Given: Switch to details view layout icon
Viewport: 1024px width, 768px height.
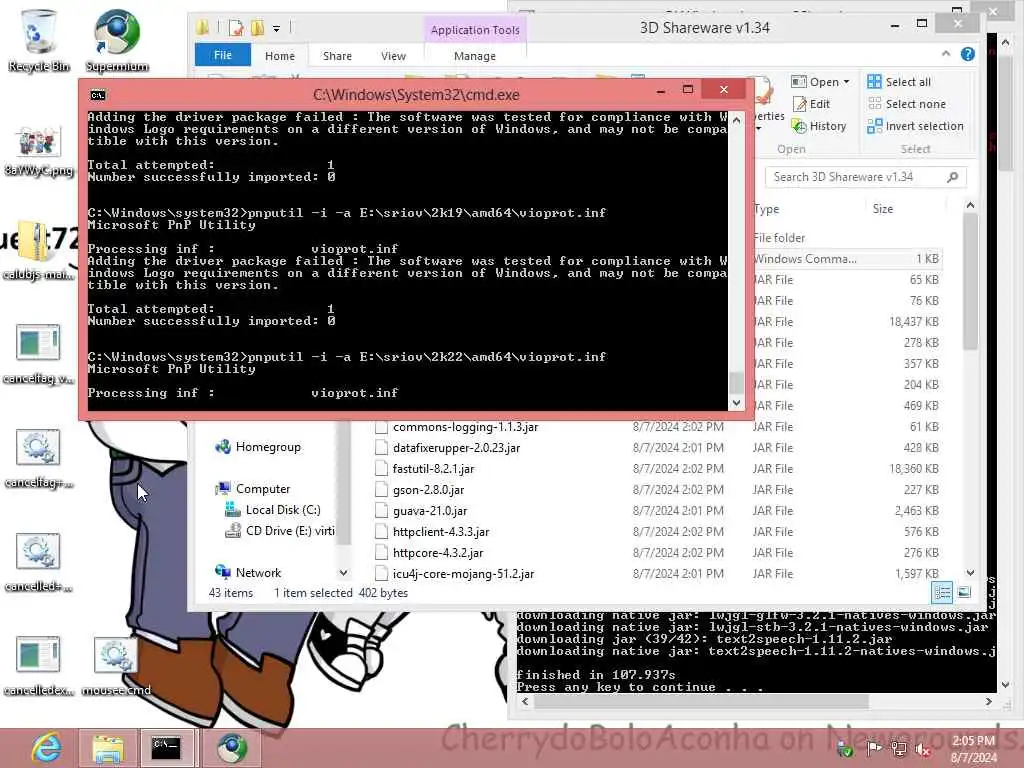Looking at the screenshot, I should coord(942,592).
